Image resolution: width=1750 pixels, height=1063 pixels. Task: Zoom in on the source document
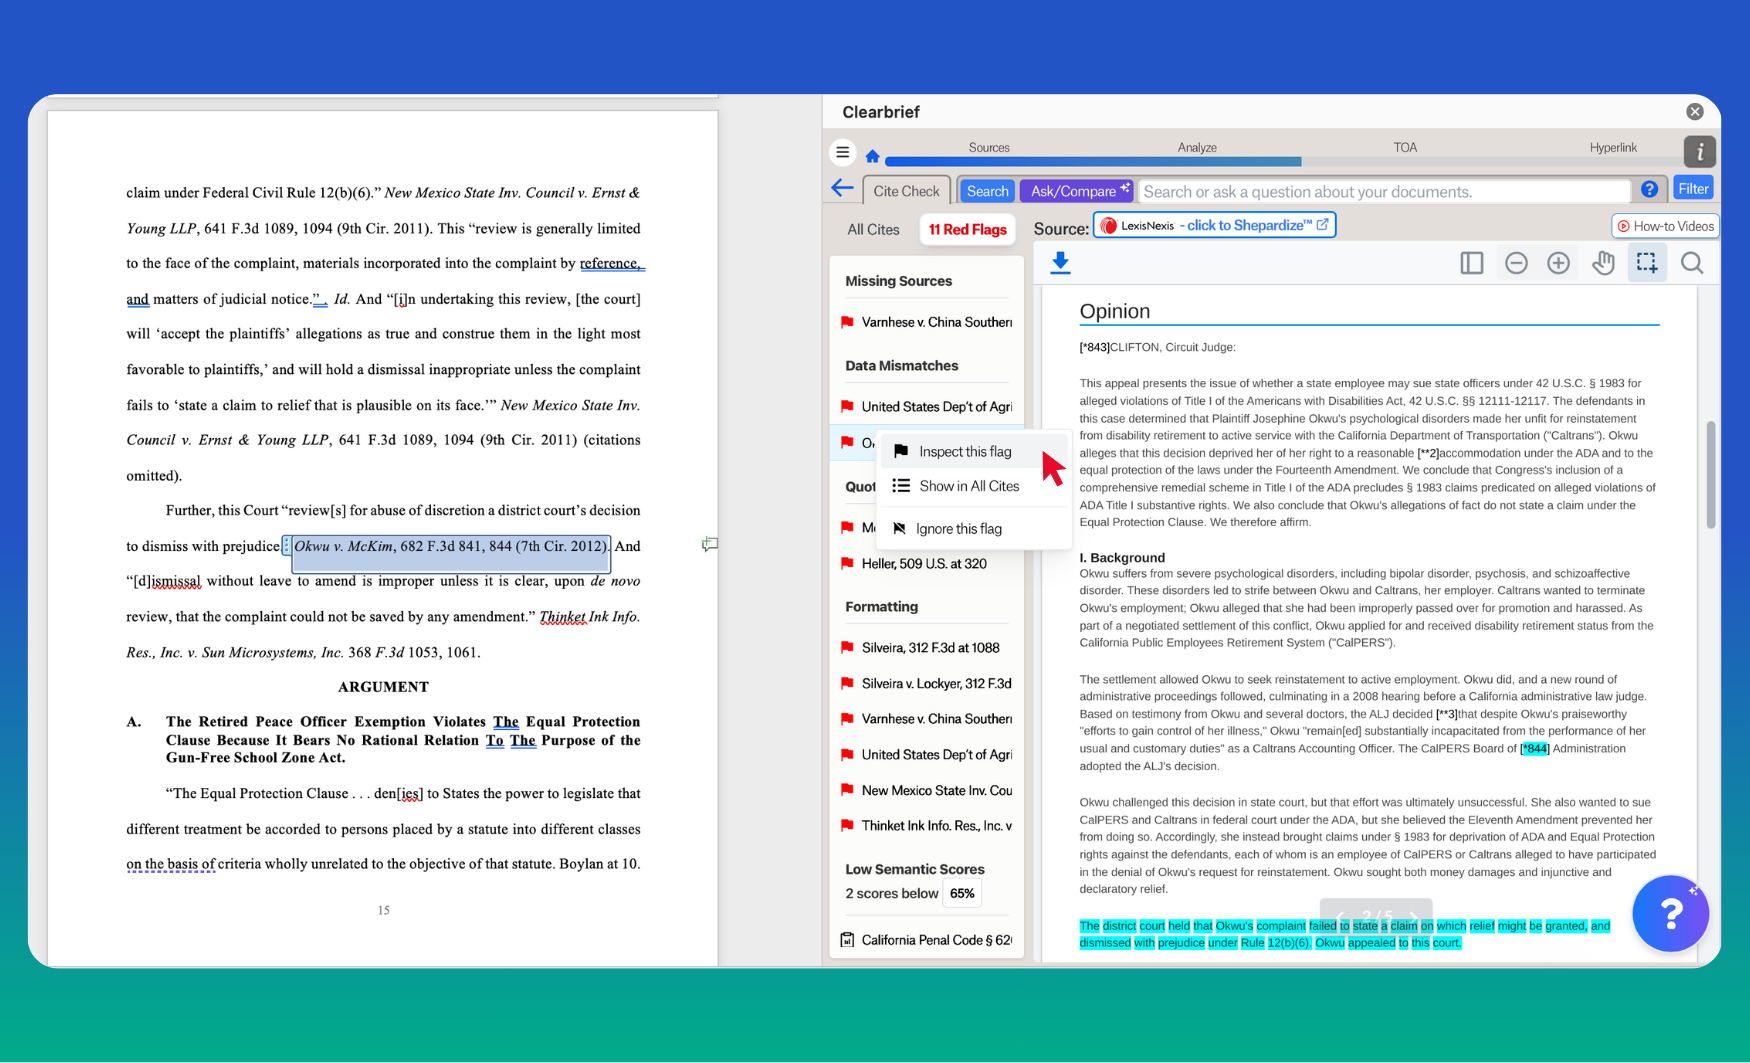tap(1558, 263)
